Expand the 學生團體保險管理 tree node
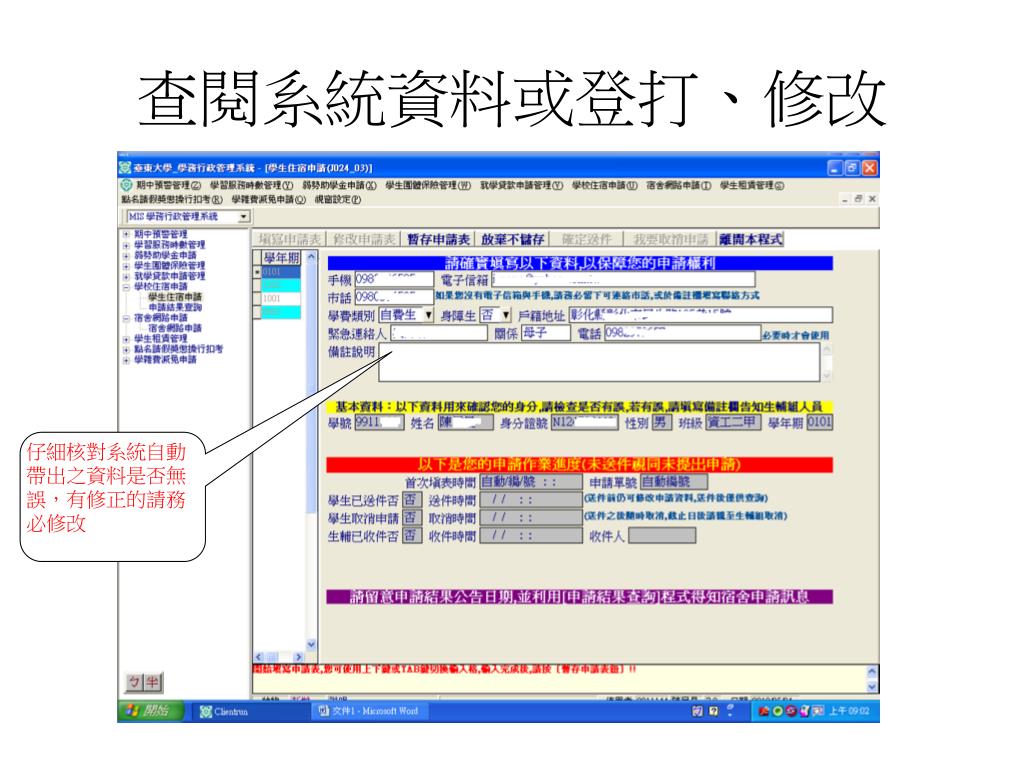1024x768 pixels. coord(126,265)
